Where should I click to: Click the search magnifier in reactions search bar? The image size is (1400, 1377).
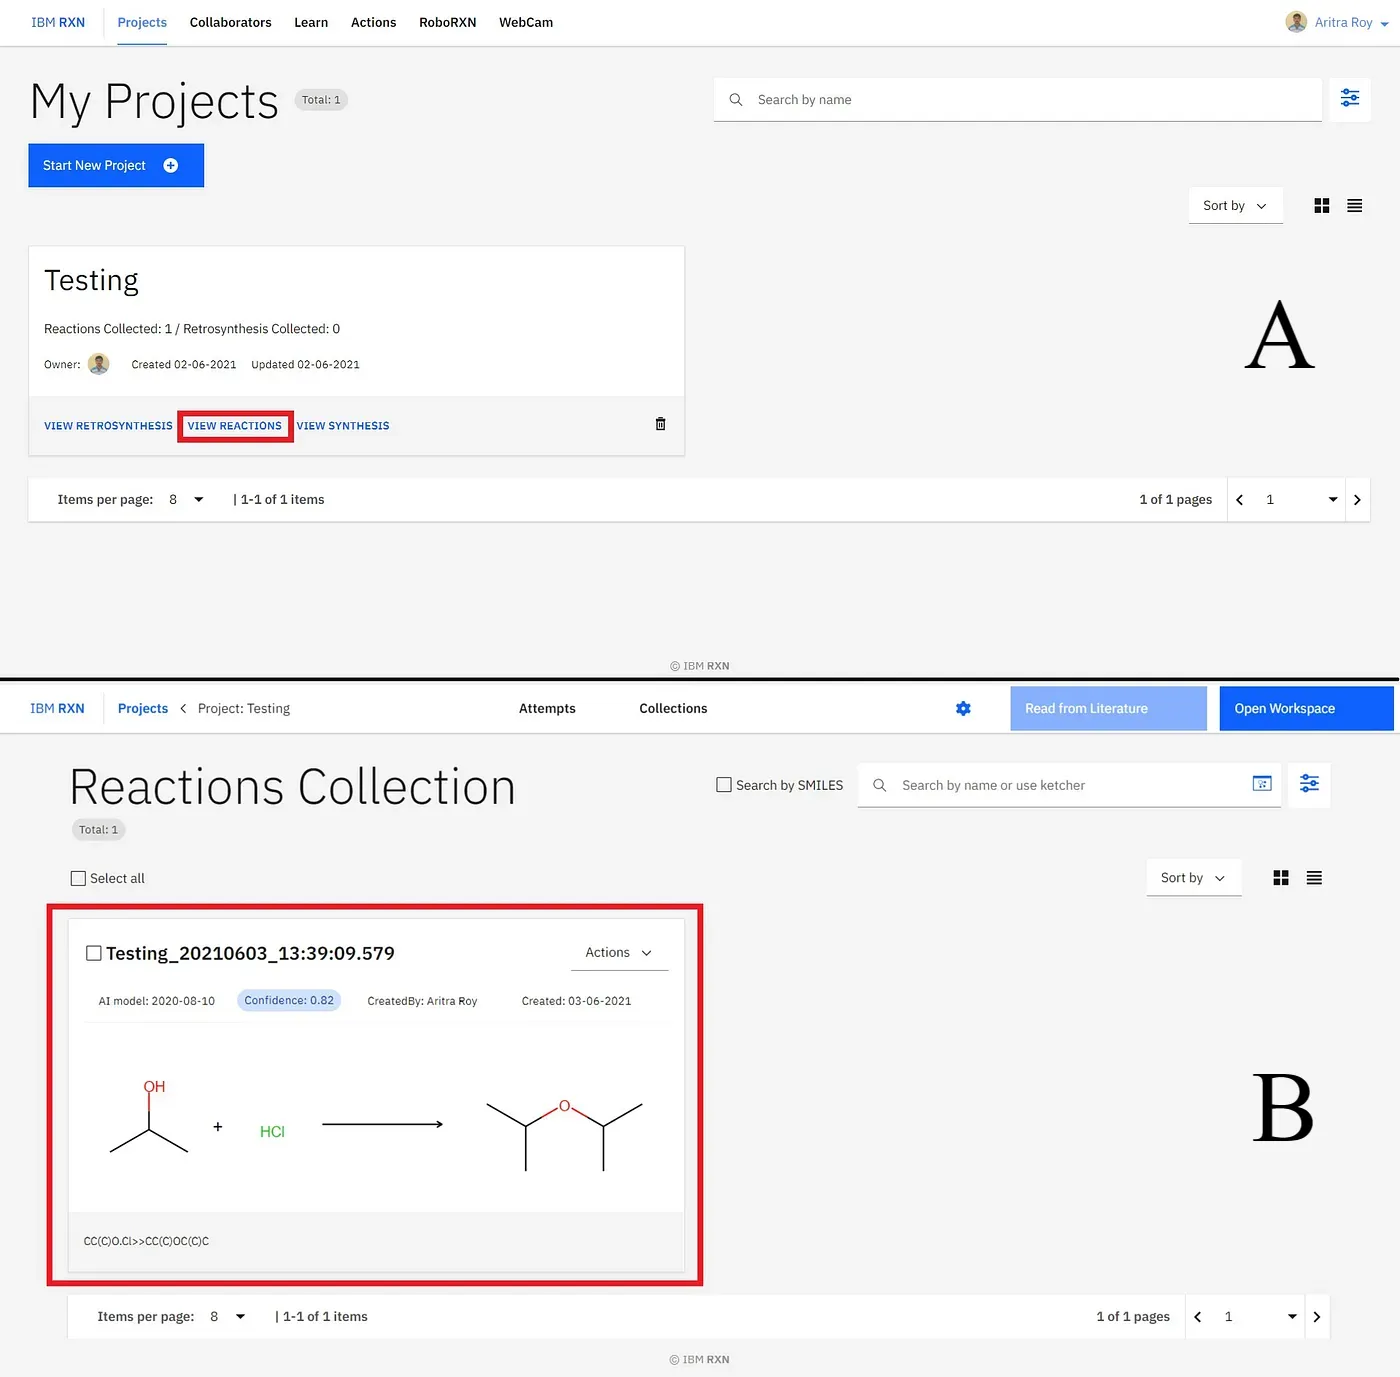[x=878, y=785]
